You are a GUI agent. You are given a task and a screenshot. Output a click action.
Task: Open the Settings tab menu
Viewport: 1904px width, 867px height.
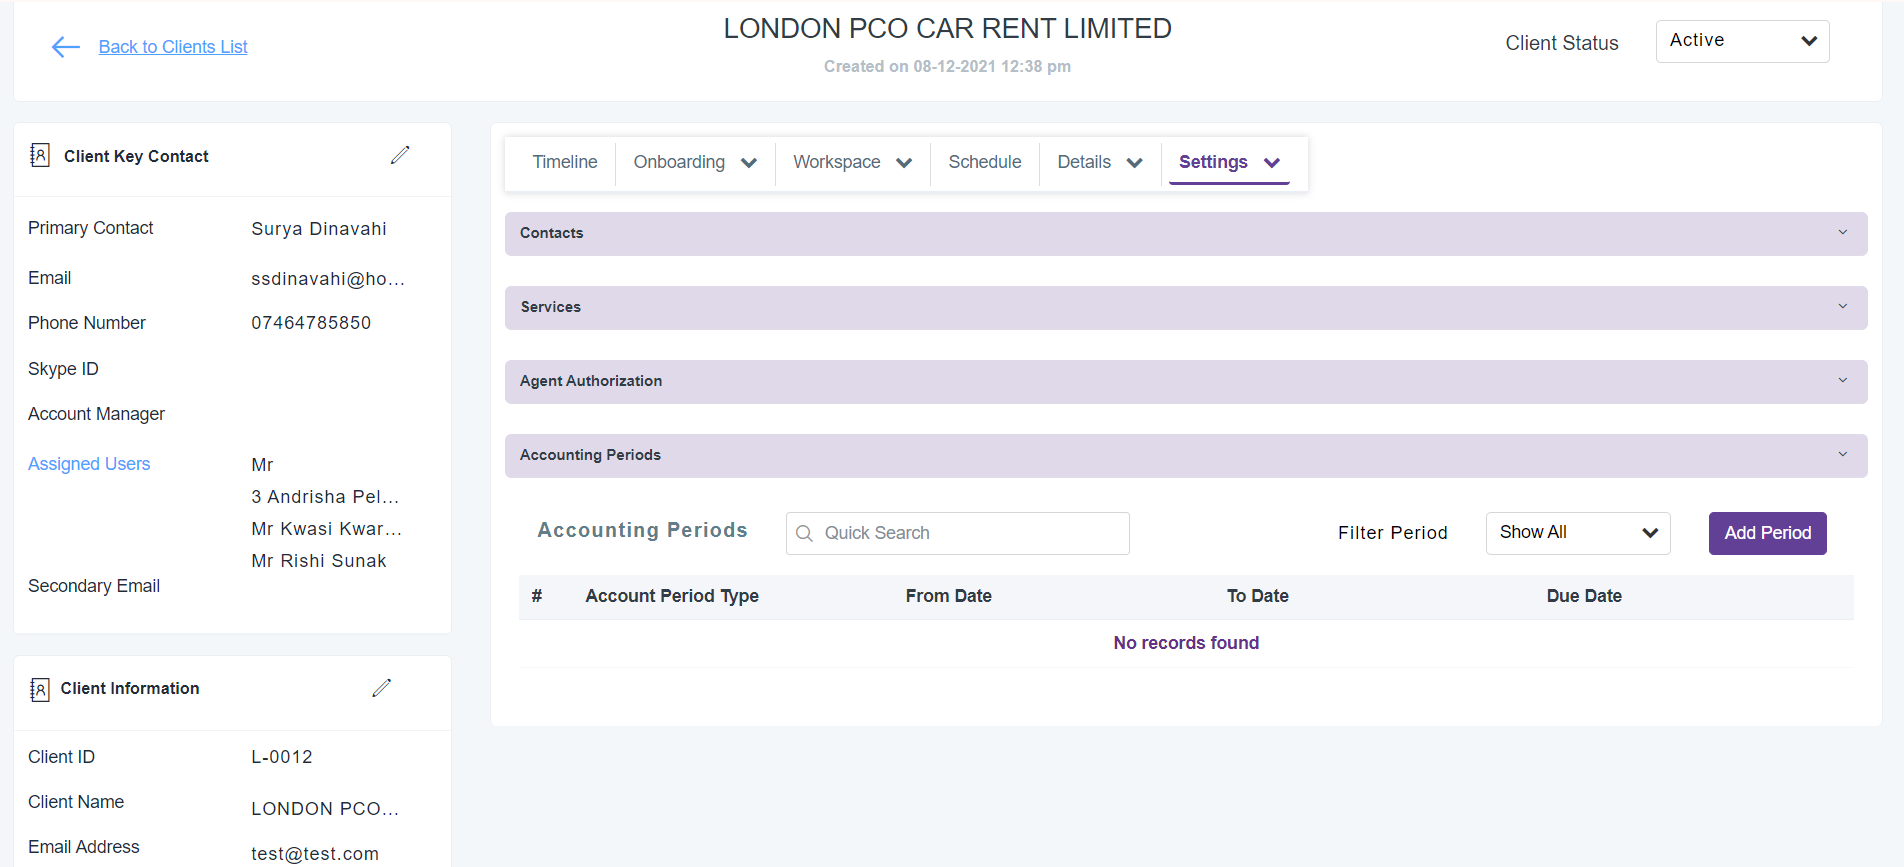pyautogui.click(x=1229, y=162)
